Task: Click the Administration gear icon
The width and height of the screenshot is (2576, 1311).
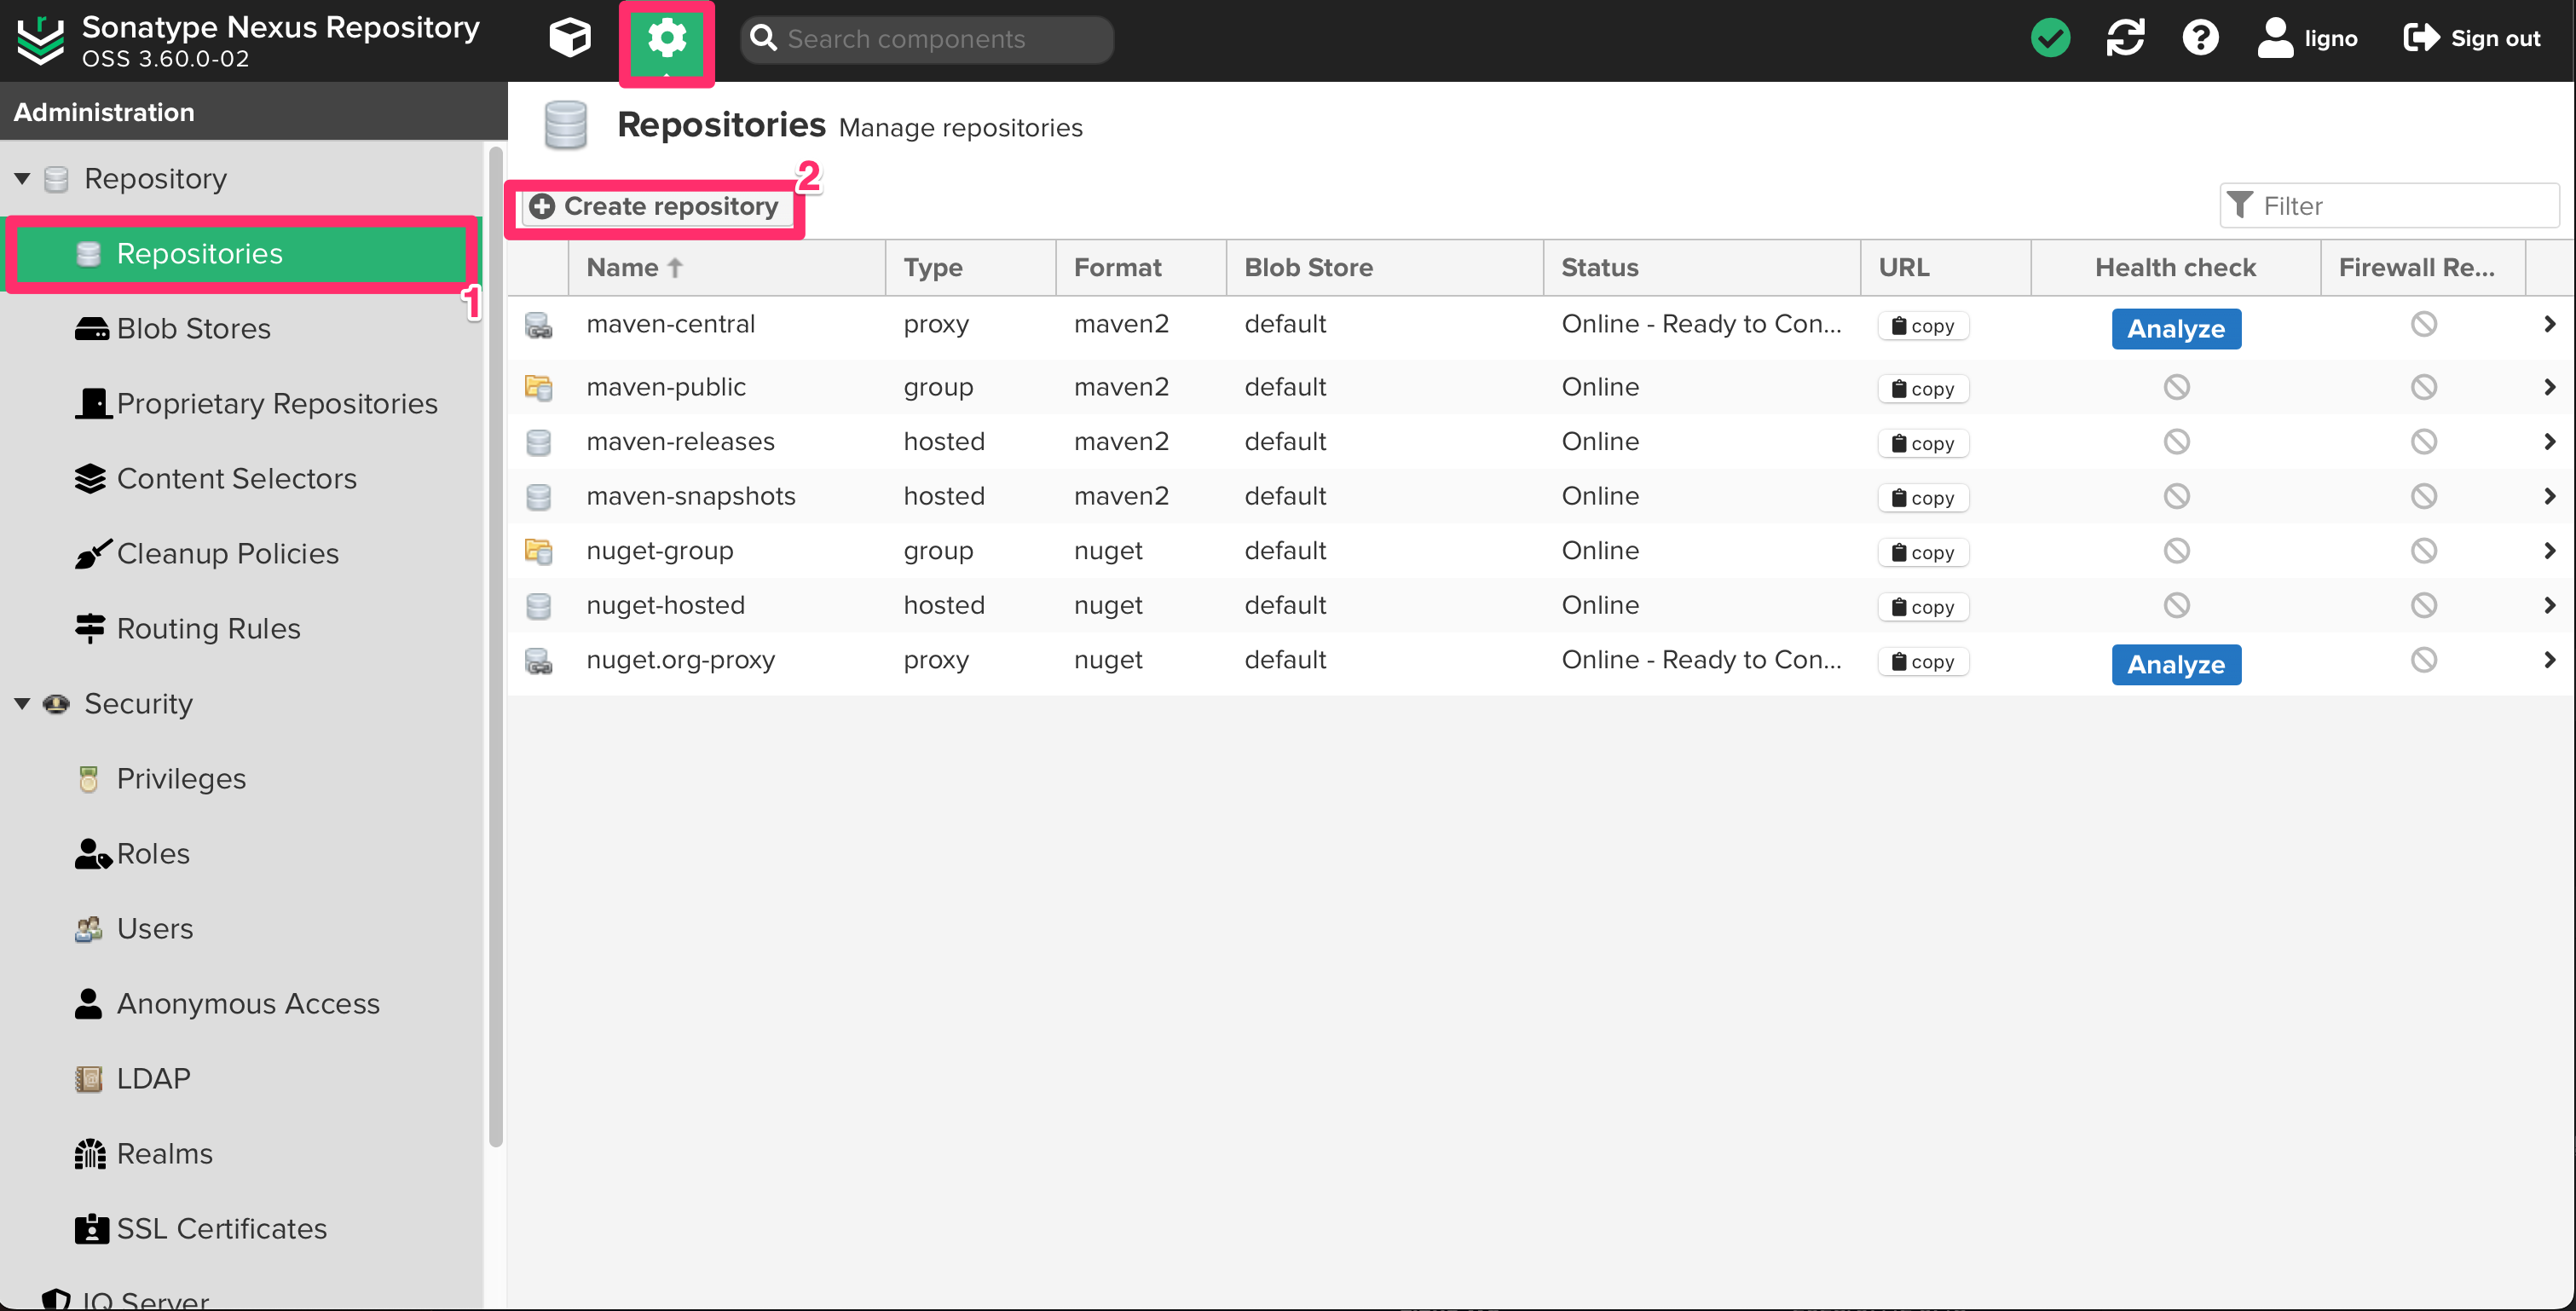Action: point(666,40)
